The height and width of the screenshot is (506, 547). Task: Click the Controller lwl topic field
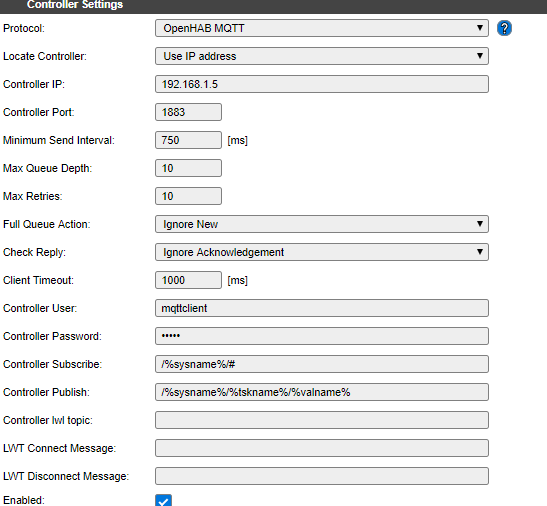(x=322, y=420)
